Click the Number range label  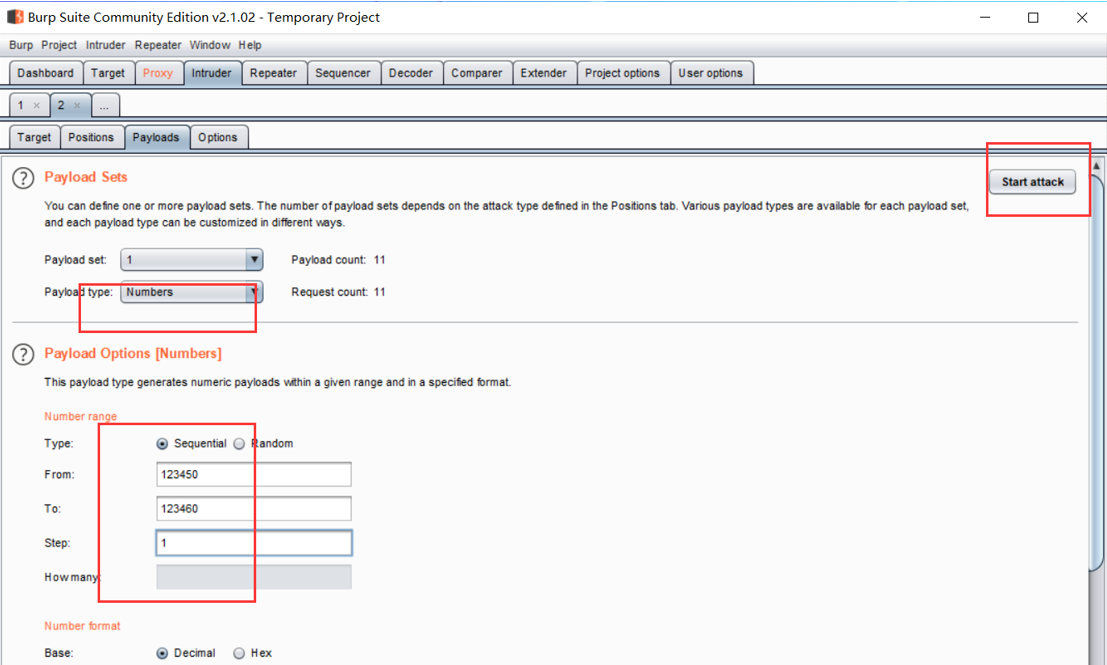point(80,417)
